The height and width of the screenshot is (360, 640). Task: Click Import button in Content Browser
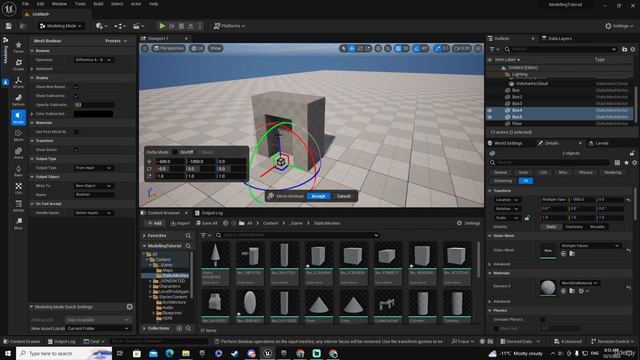coord(180,223)
